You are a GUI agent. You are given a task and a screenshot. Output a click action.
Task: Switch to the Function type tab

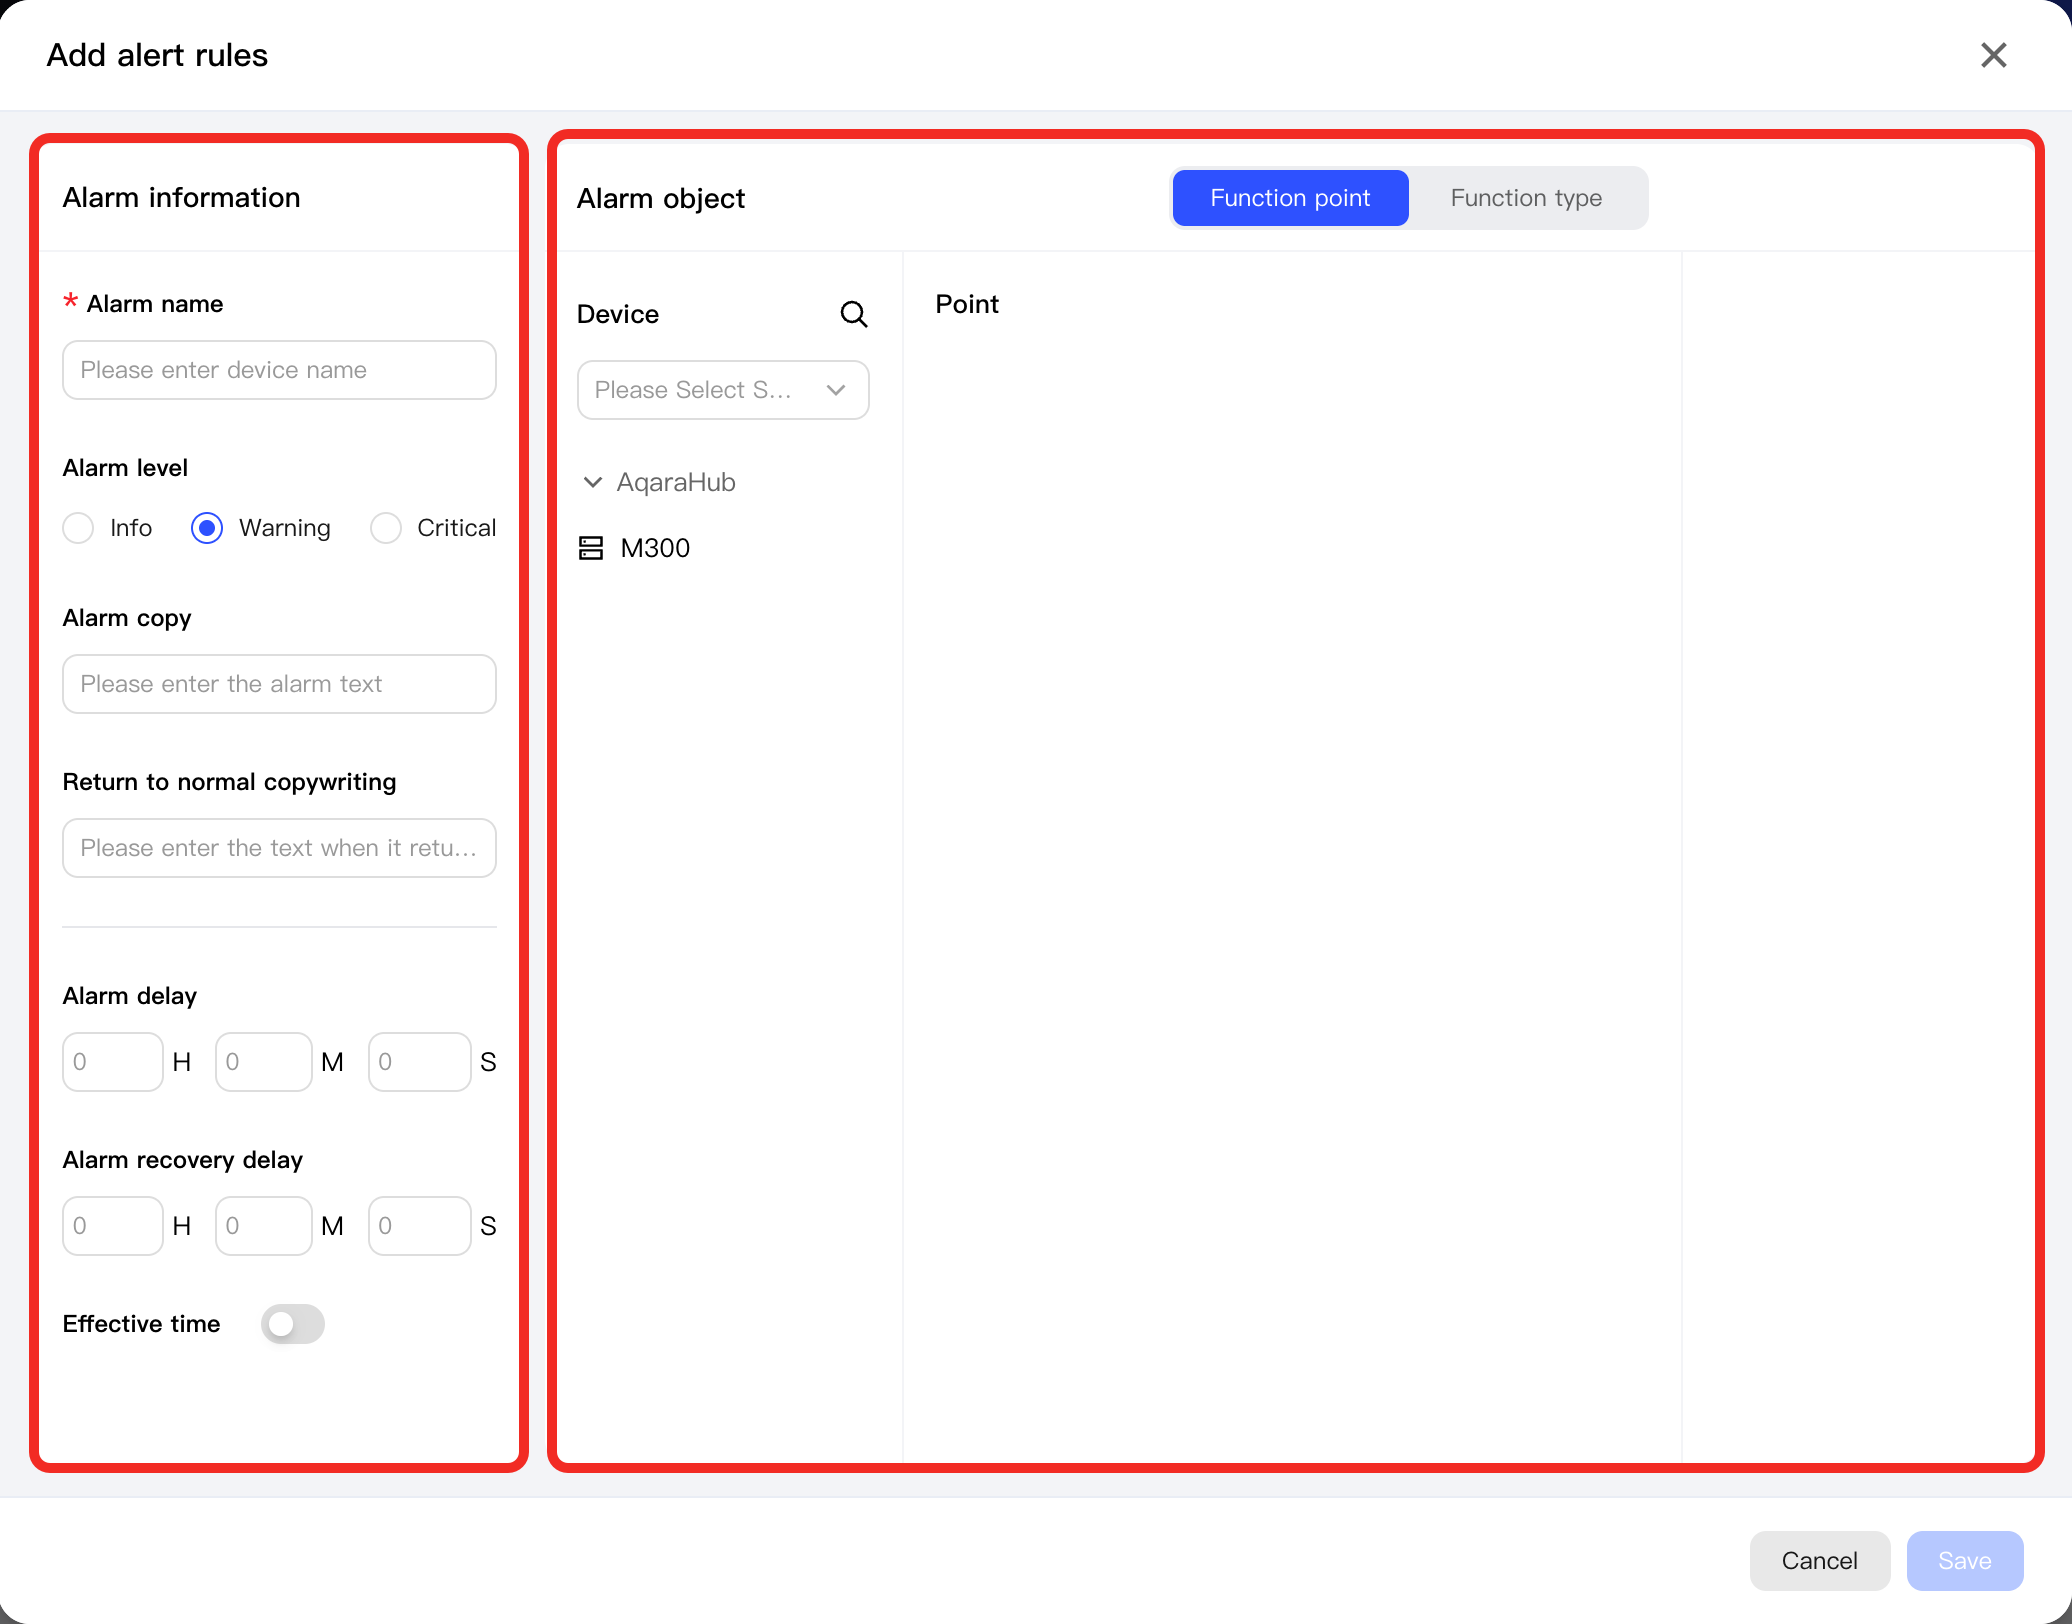(x=1526, y=198)
